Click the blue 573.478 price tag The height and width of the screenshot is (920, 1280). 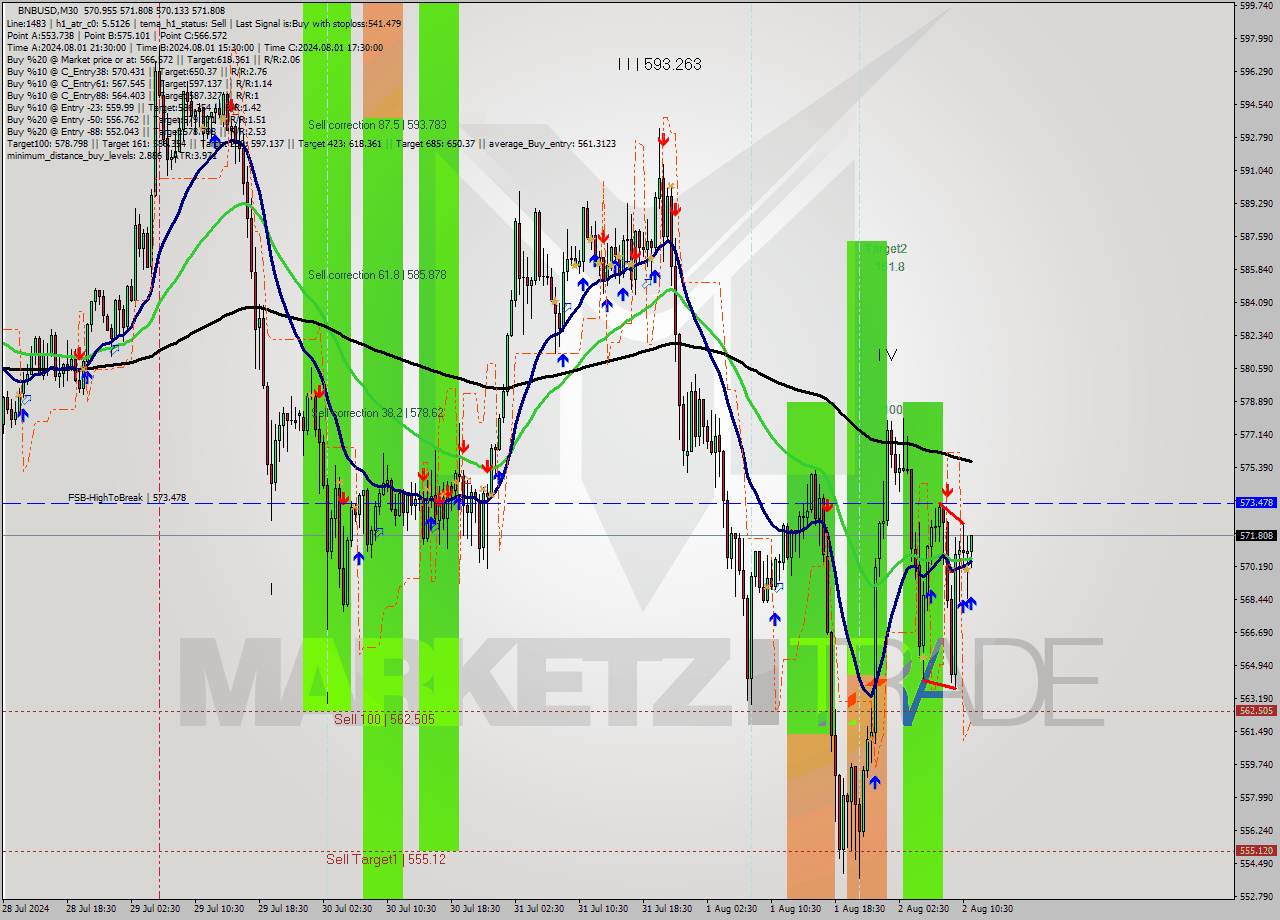coord(1256,503)
